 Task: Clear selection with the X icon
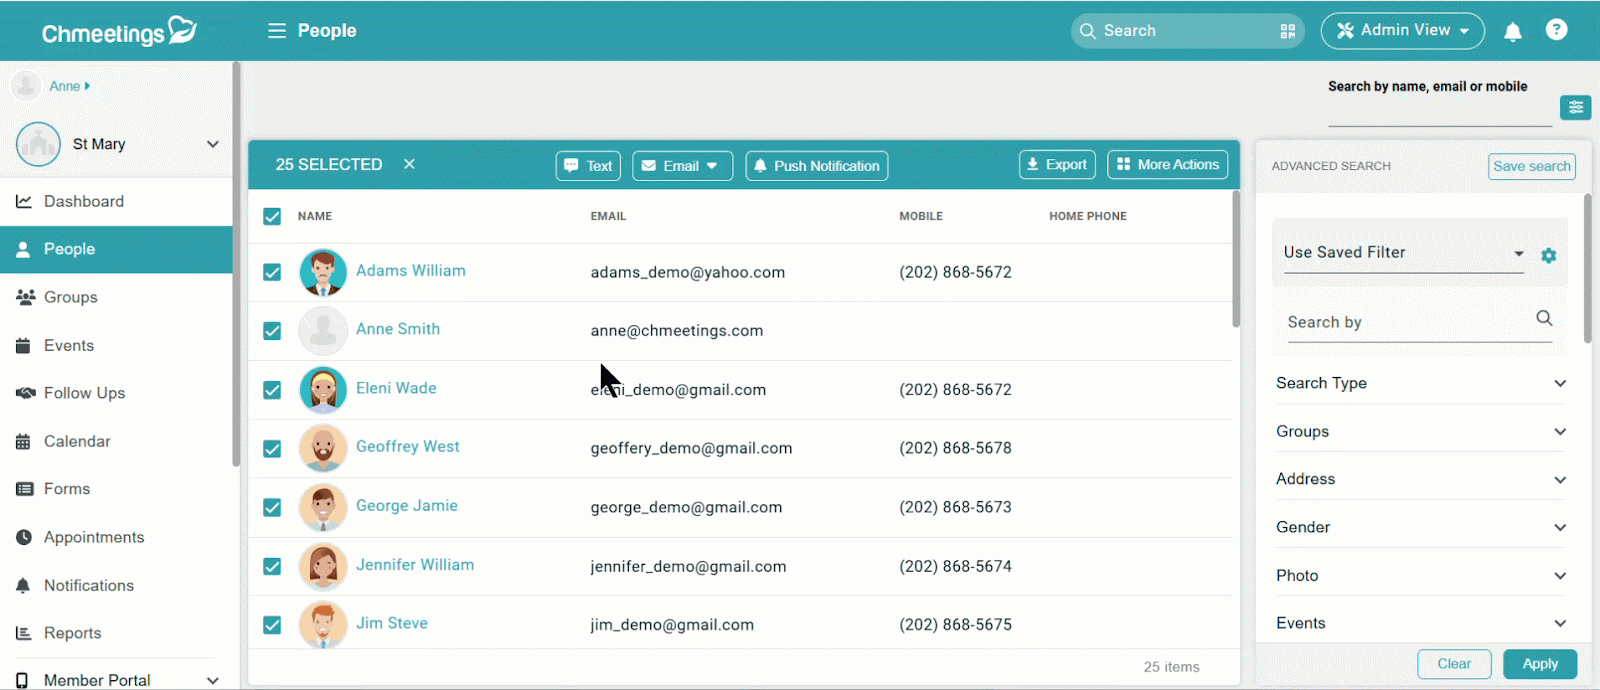[x=409, y=164]
